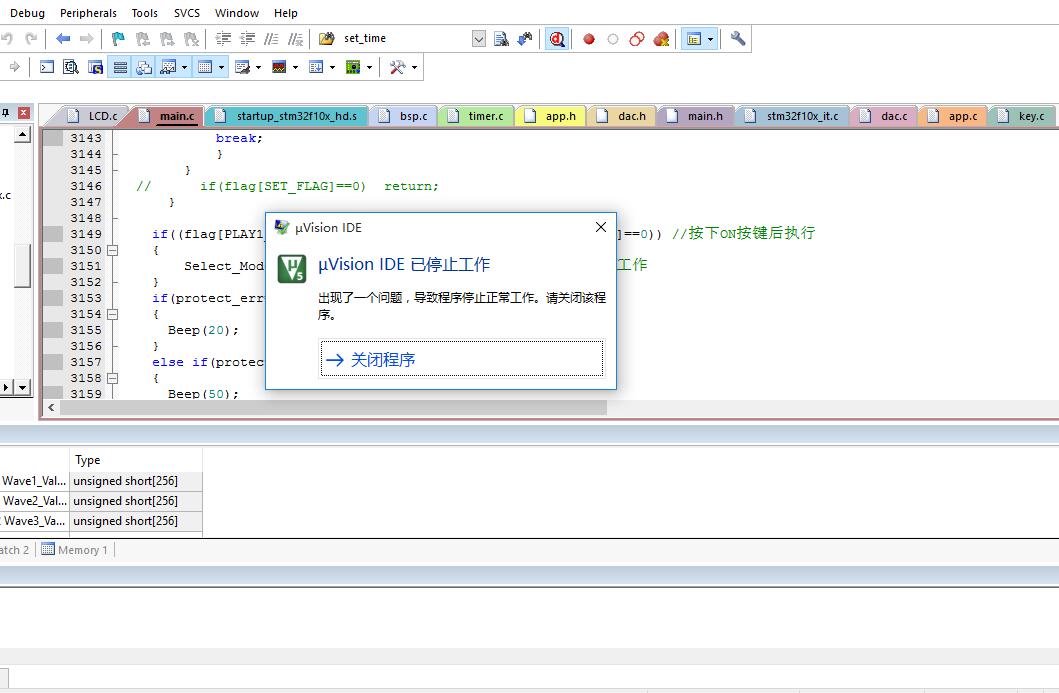1059x693 pixels.
Task: Switch to the timer.c tab
Action: click(478, 116)
